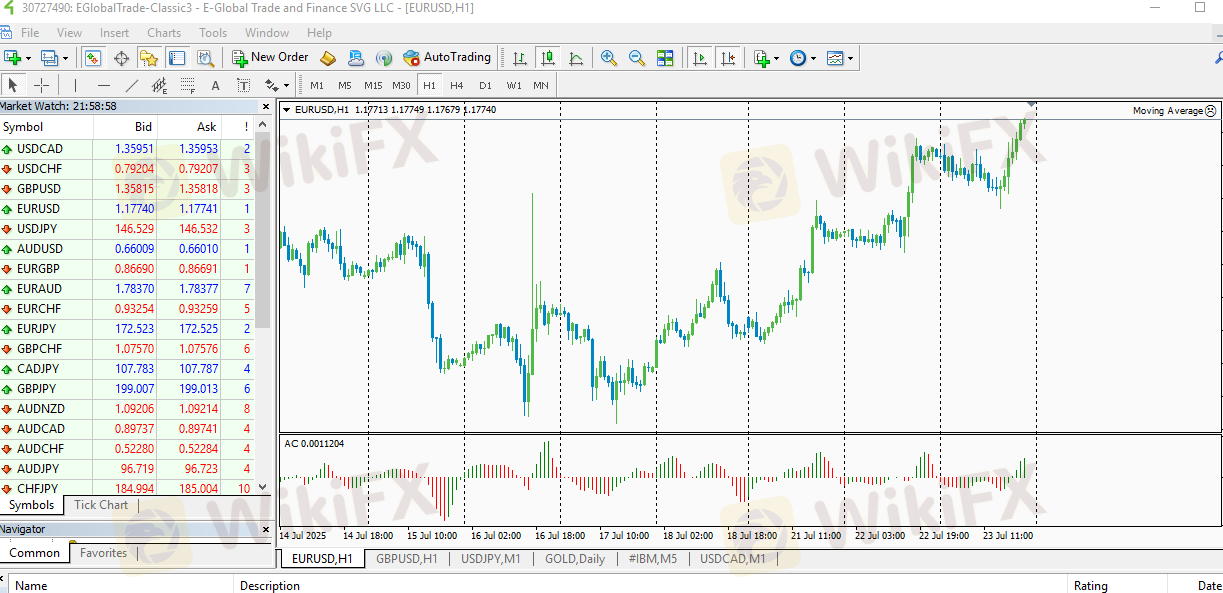This screenshot has width=1223, height=593.
Task: Select the Text Label tool
Action: (x=243, y=85)
